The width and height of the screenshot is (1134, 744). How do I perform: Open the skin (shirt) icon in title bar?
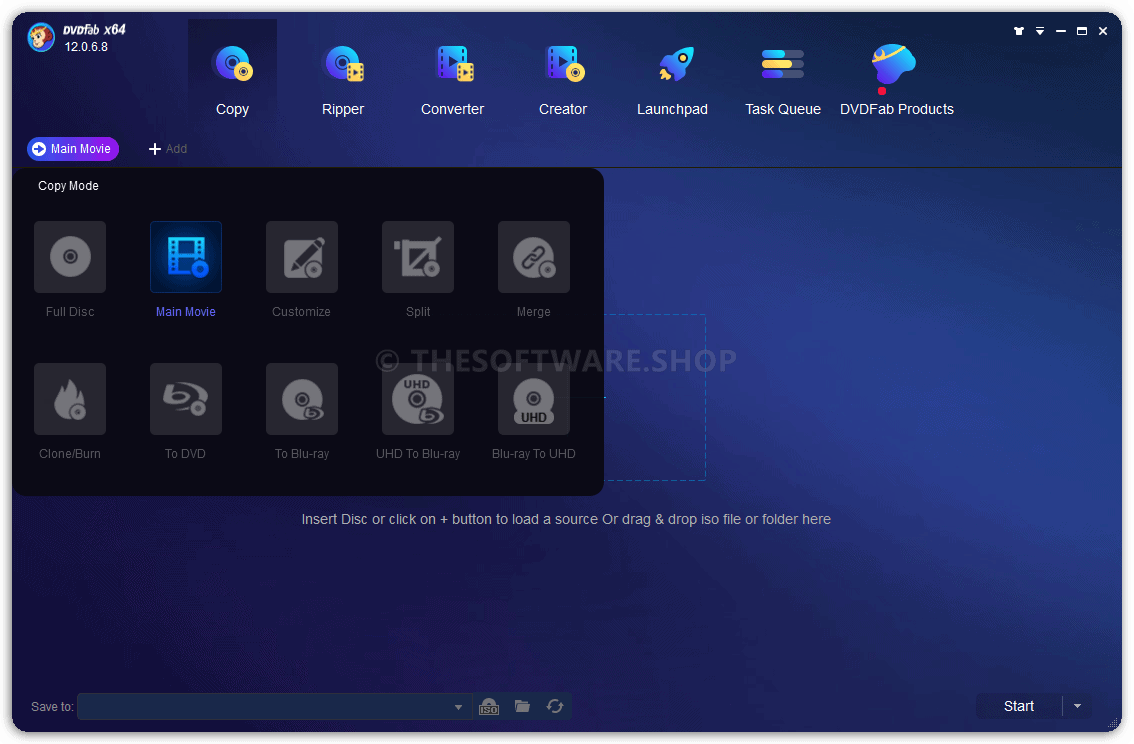point(1018,31)
